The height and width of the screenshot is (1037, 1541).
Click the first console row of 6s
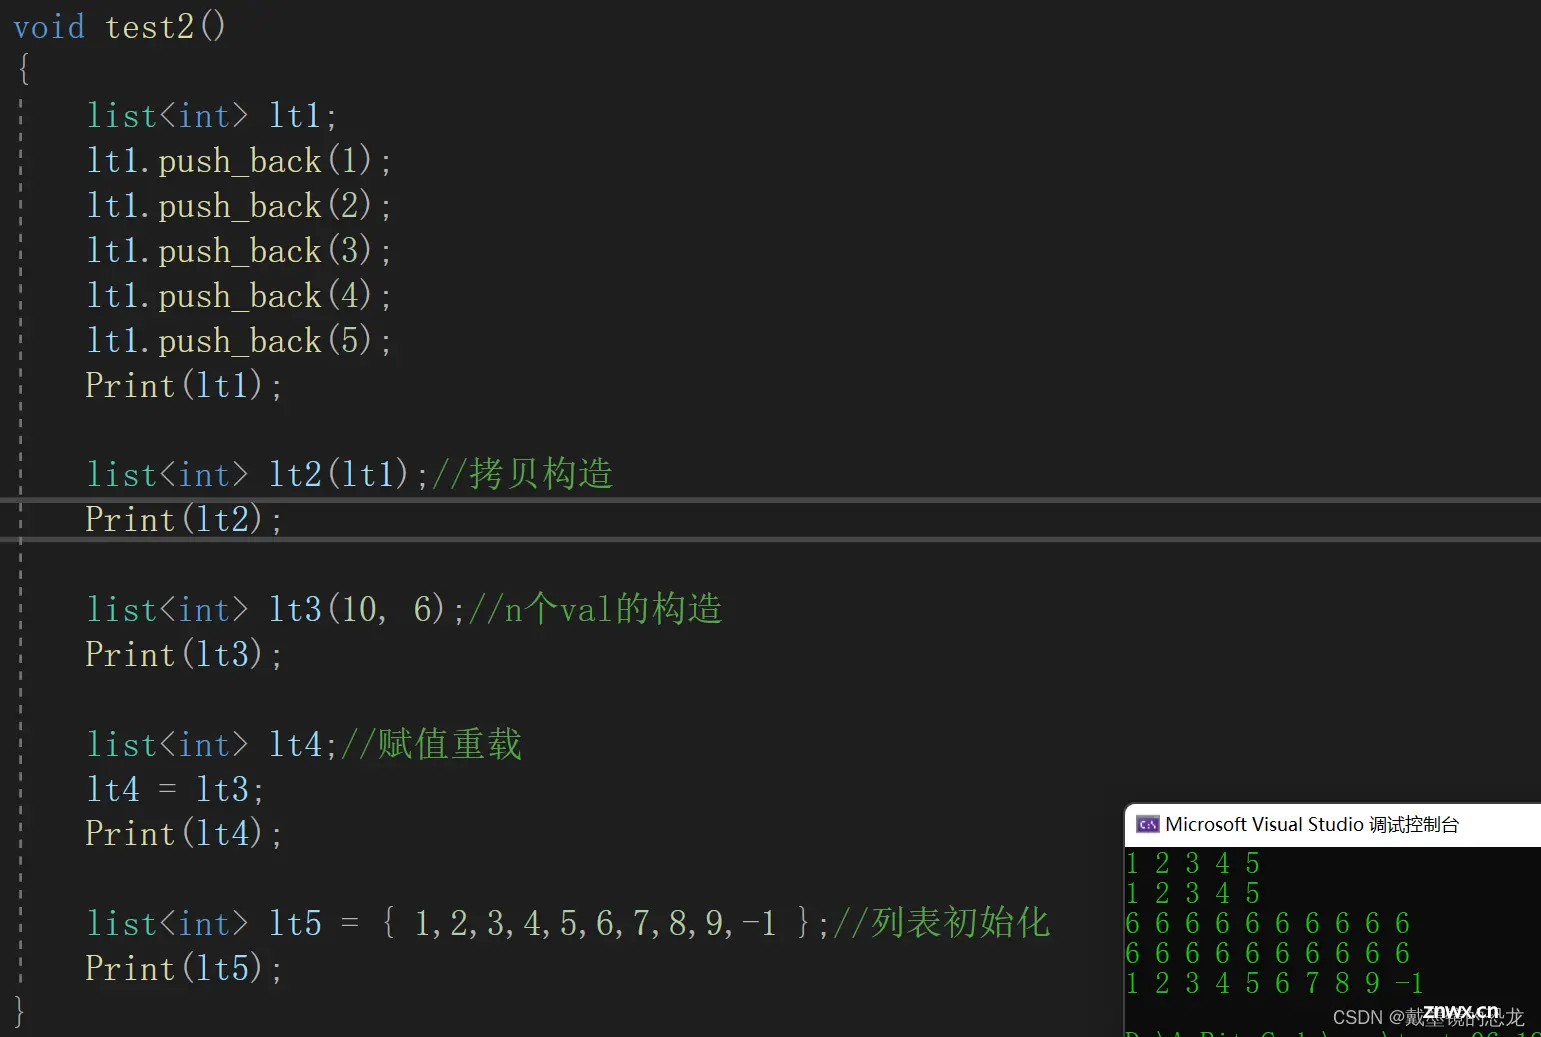pos(1268,923)
